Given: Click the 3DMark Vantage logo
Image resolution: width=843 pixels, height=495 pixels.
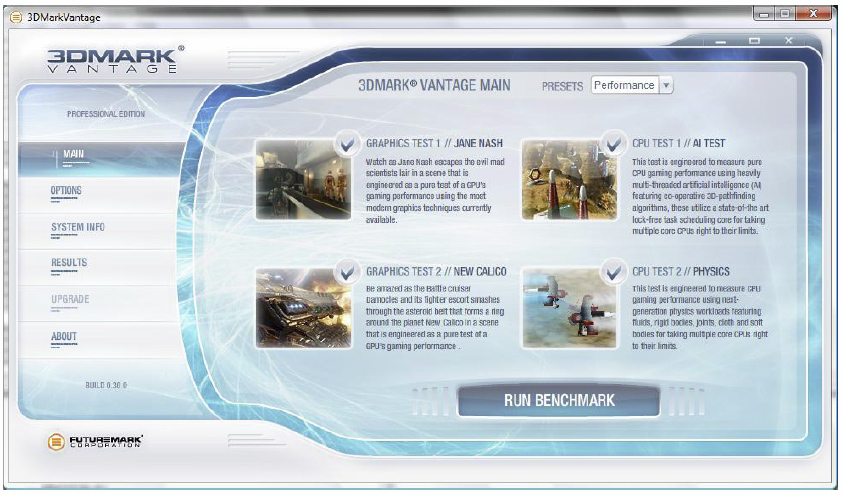Looking at the screenshot, I should pyautogui.click(x=115, y=59).
